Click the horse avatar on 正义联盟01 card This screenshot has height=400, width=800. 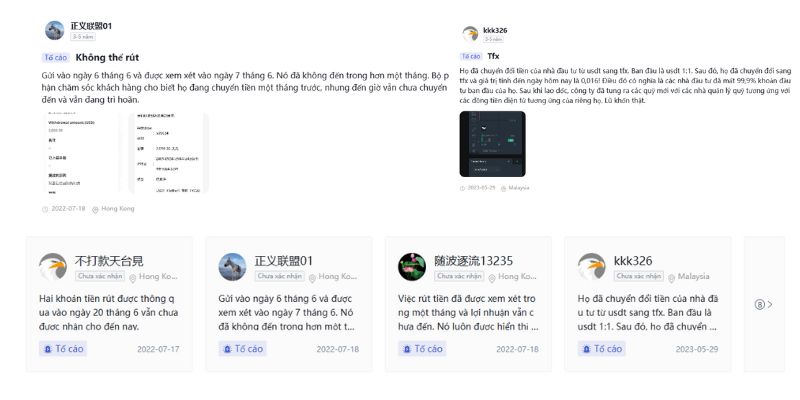click(233, 266)
